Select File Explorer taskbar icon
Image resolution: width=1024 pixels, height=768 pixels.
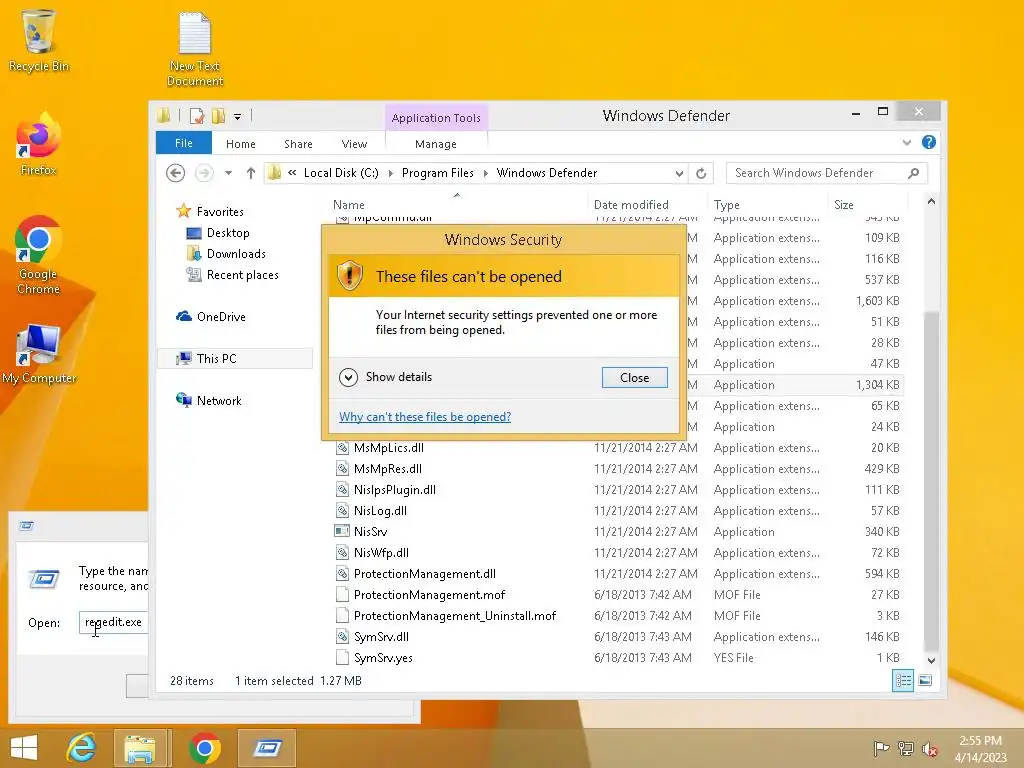141,748
